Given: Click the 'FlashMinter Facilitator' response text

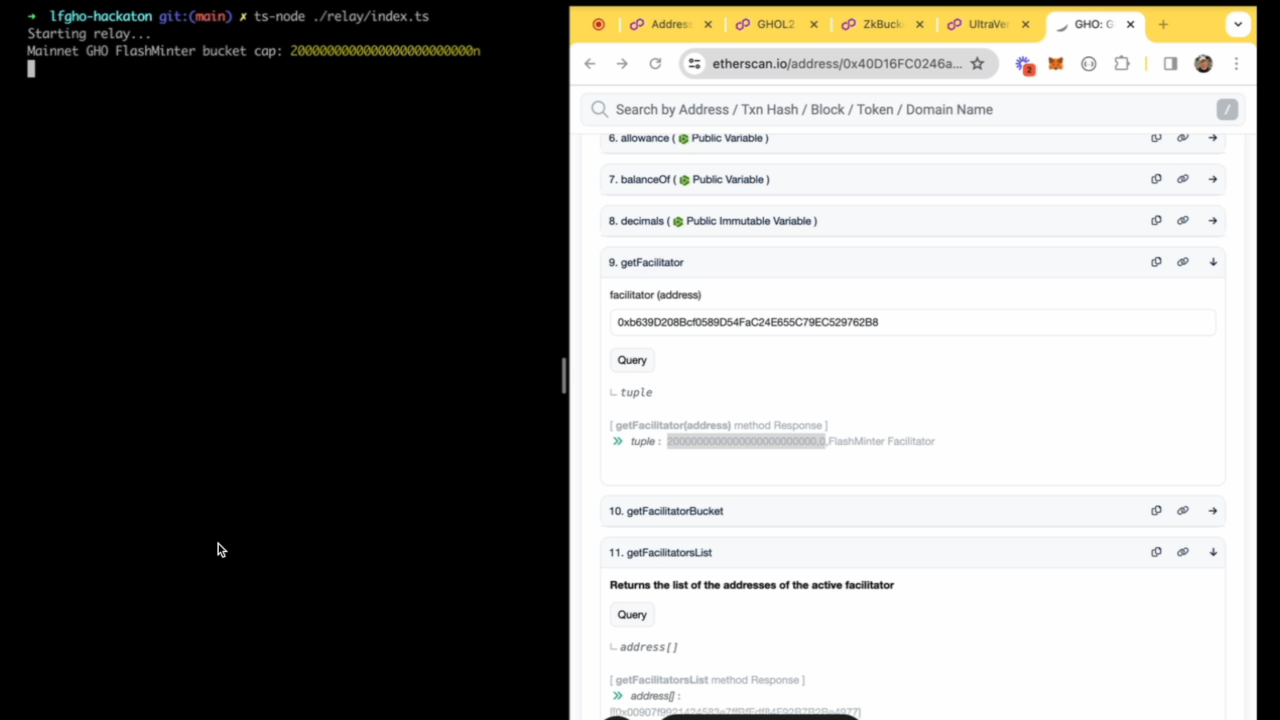Looking at the screenshot, I should pyautogui.click(x=881, y=441).
